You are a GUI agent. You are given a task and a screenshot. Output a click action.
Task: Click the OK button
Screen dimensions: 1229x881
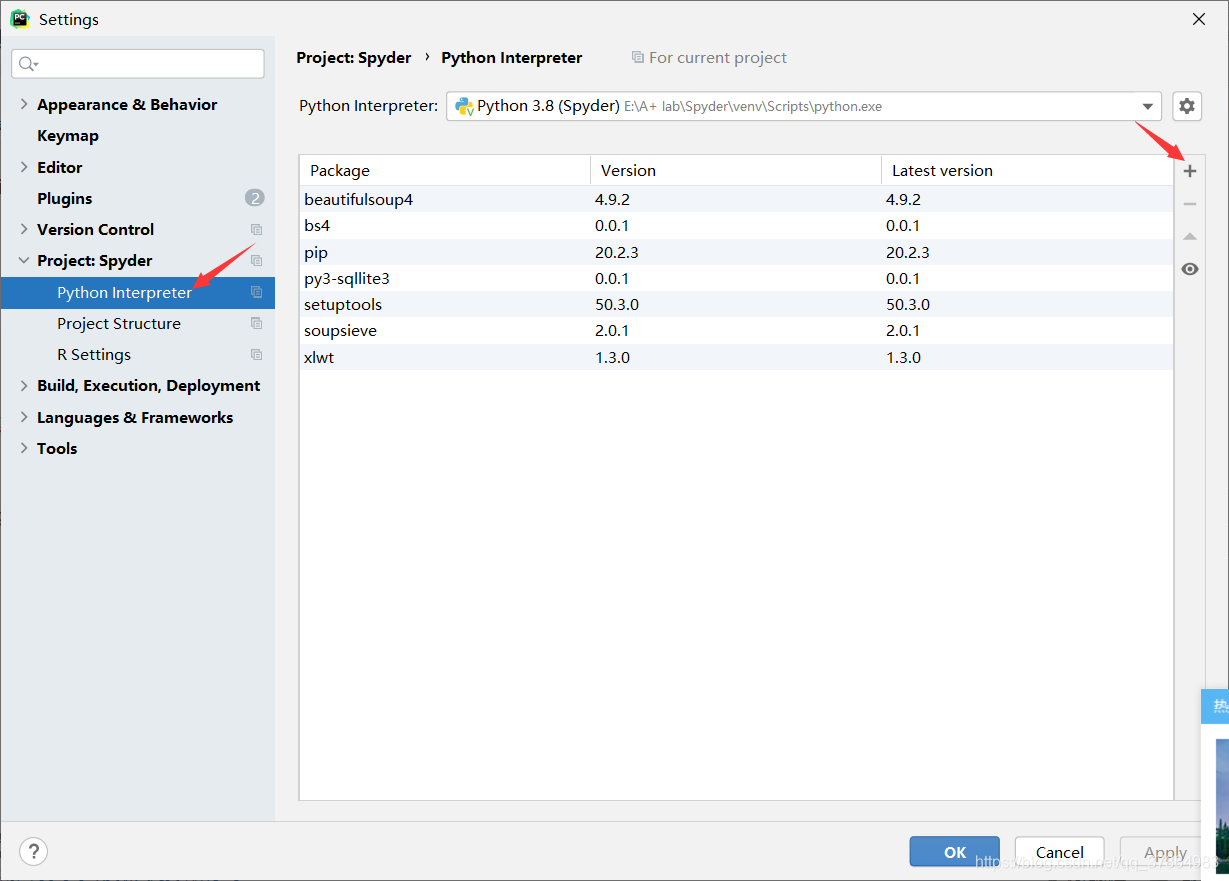click(x=954, y=852)
